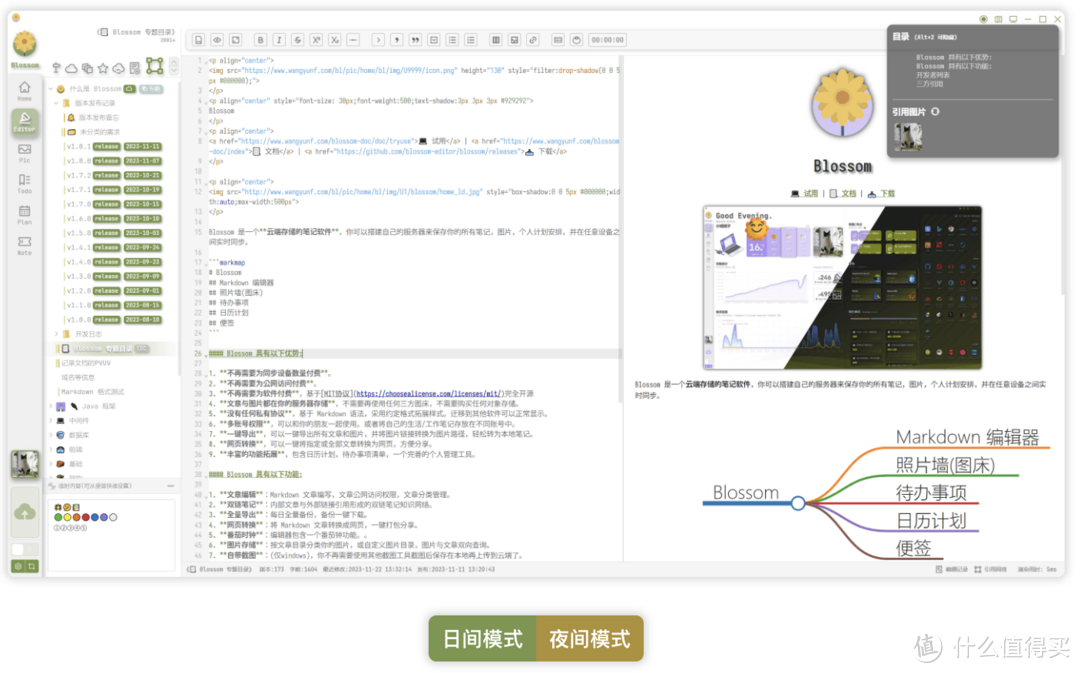Insert a link using the toolbar link icon
The height and width of the screenshot is (673, 1080).
coord(532,40)
